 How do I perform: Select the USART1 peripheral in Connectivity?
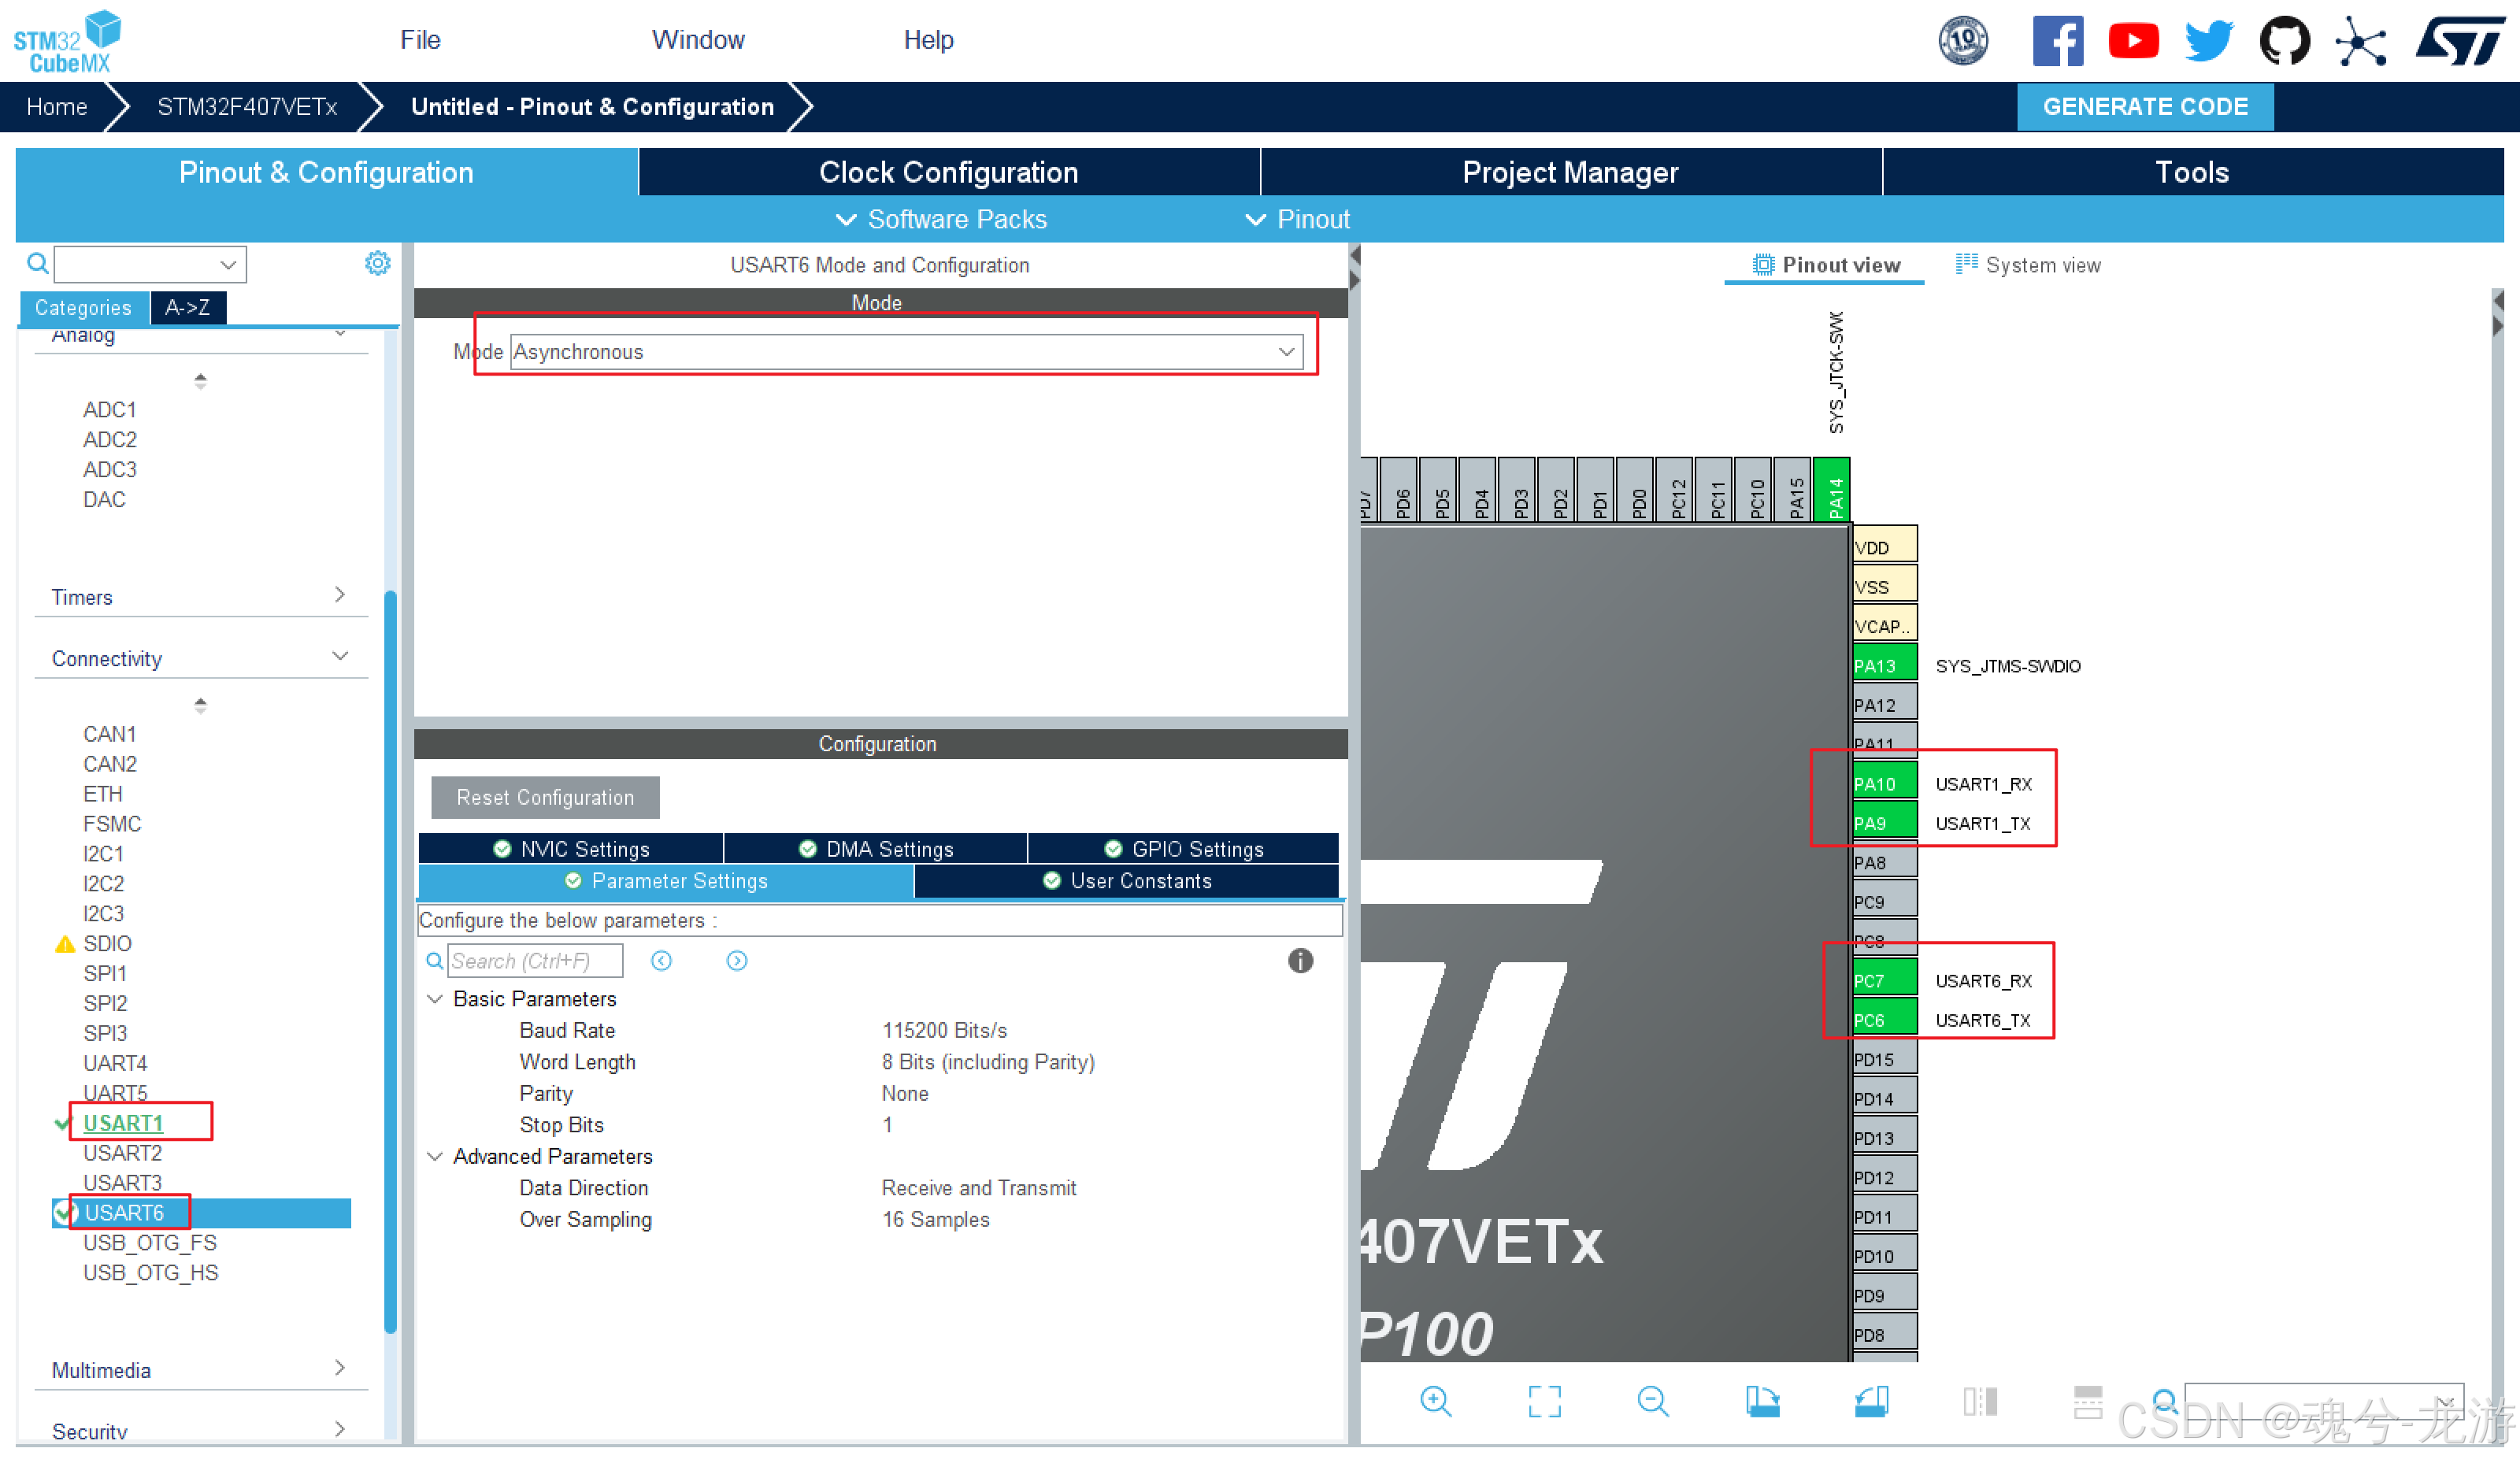(x=123, y=1123)
